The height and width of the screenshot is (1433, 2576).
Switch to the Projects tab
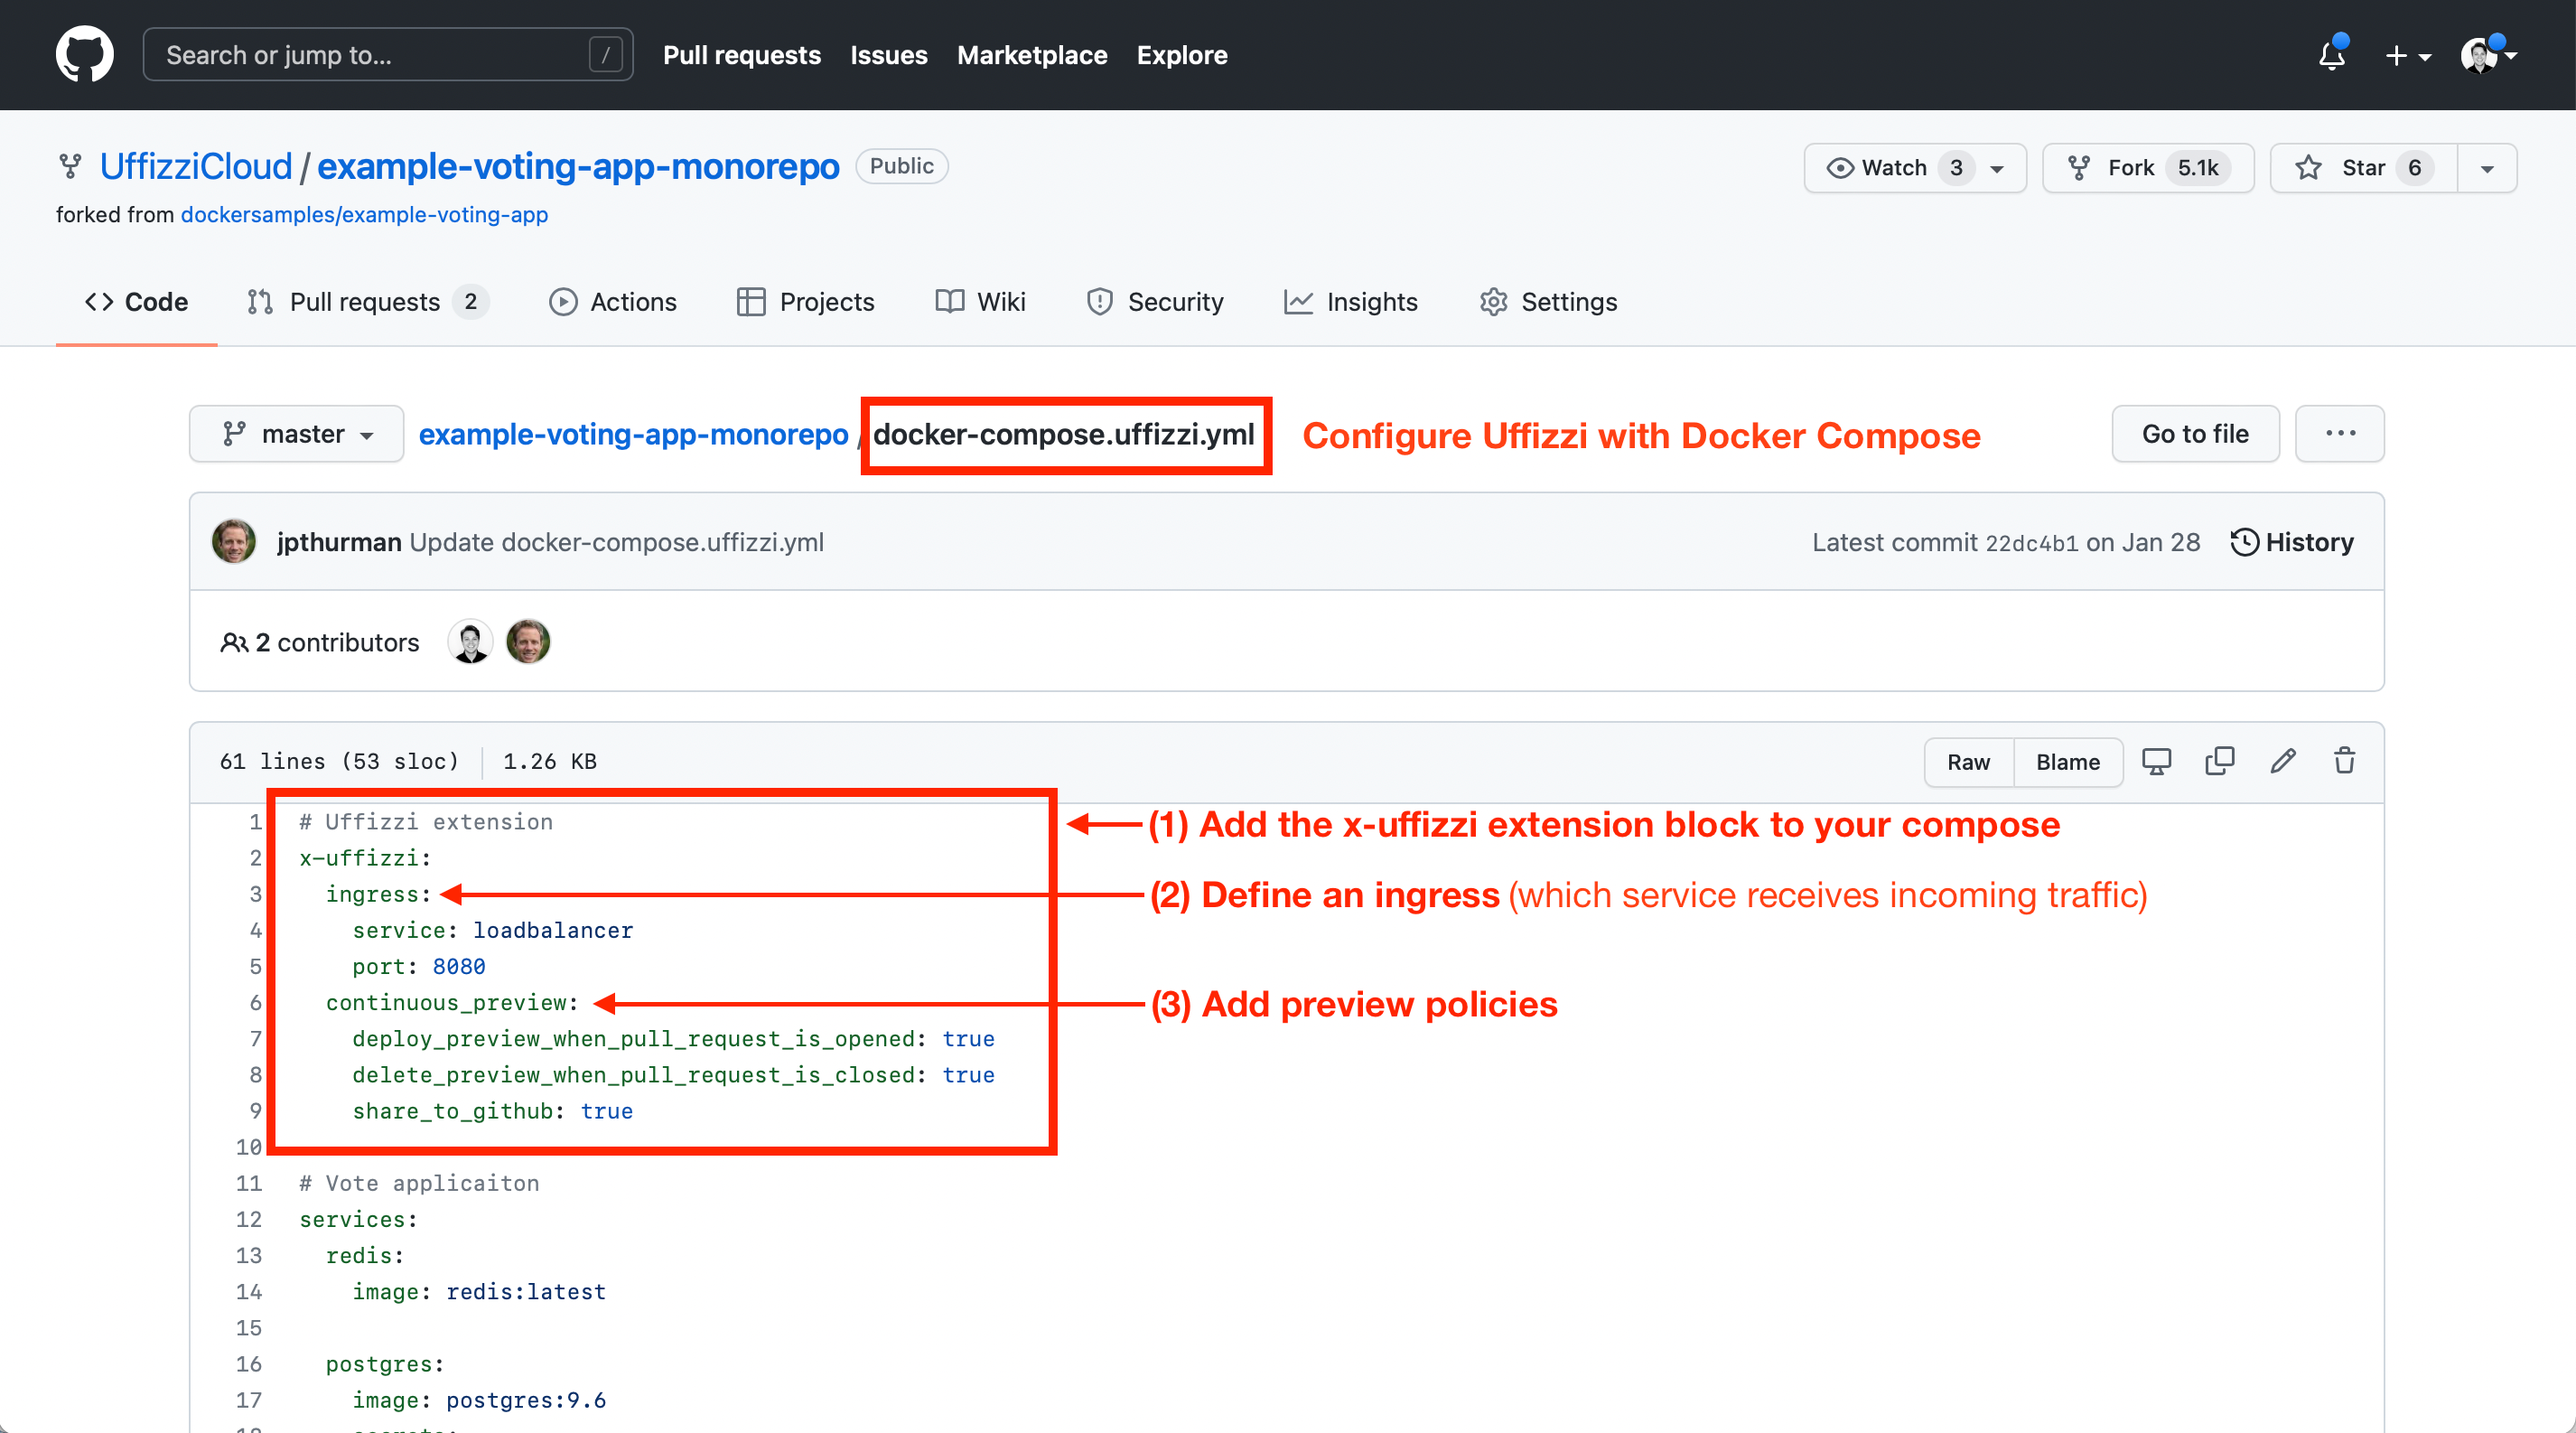point(805,302)
